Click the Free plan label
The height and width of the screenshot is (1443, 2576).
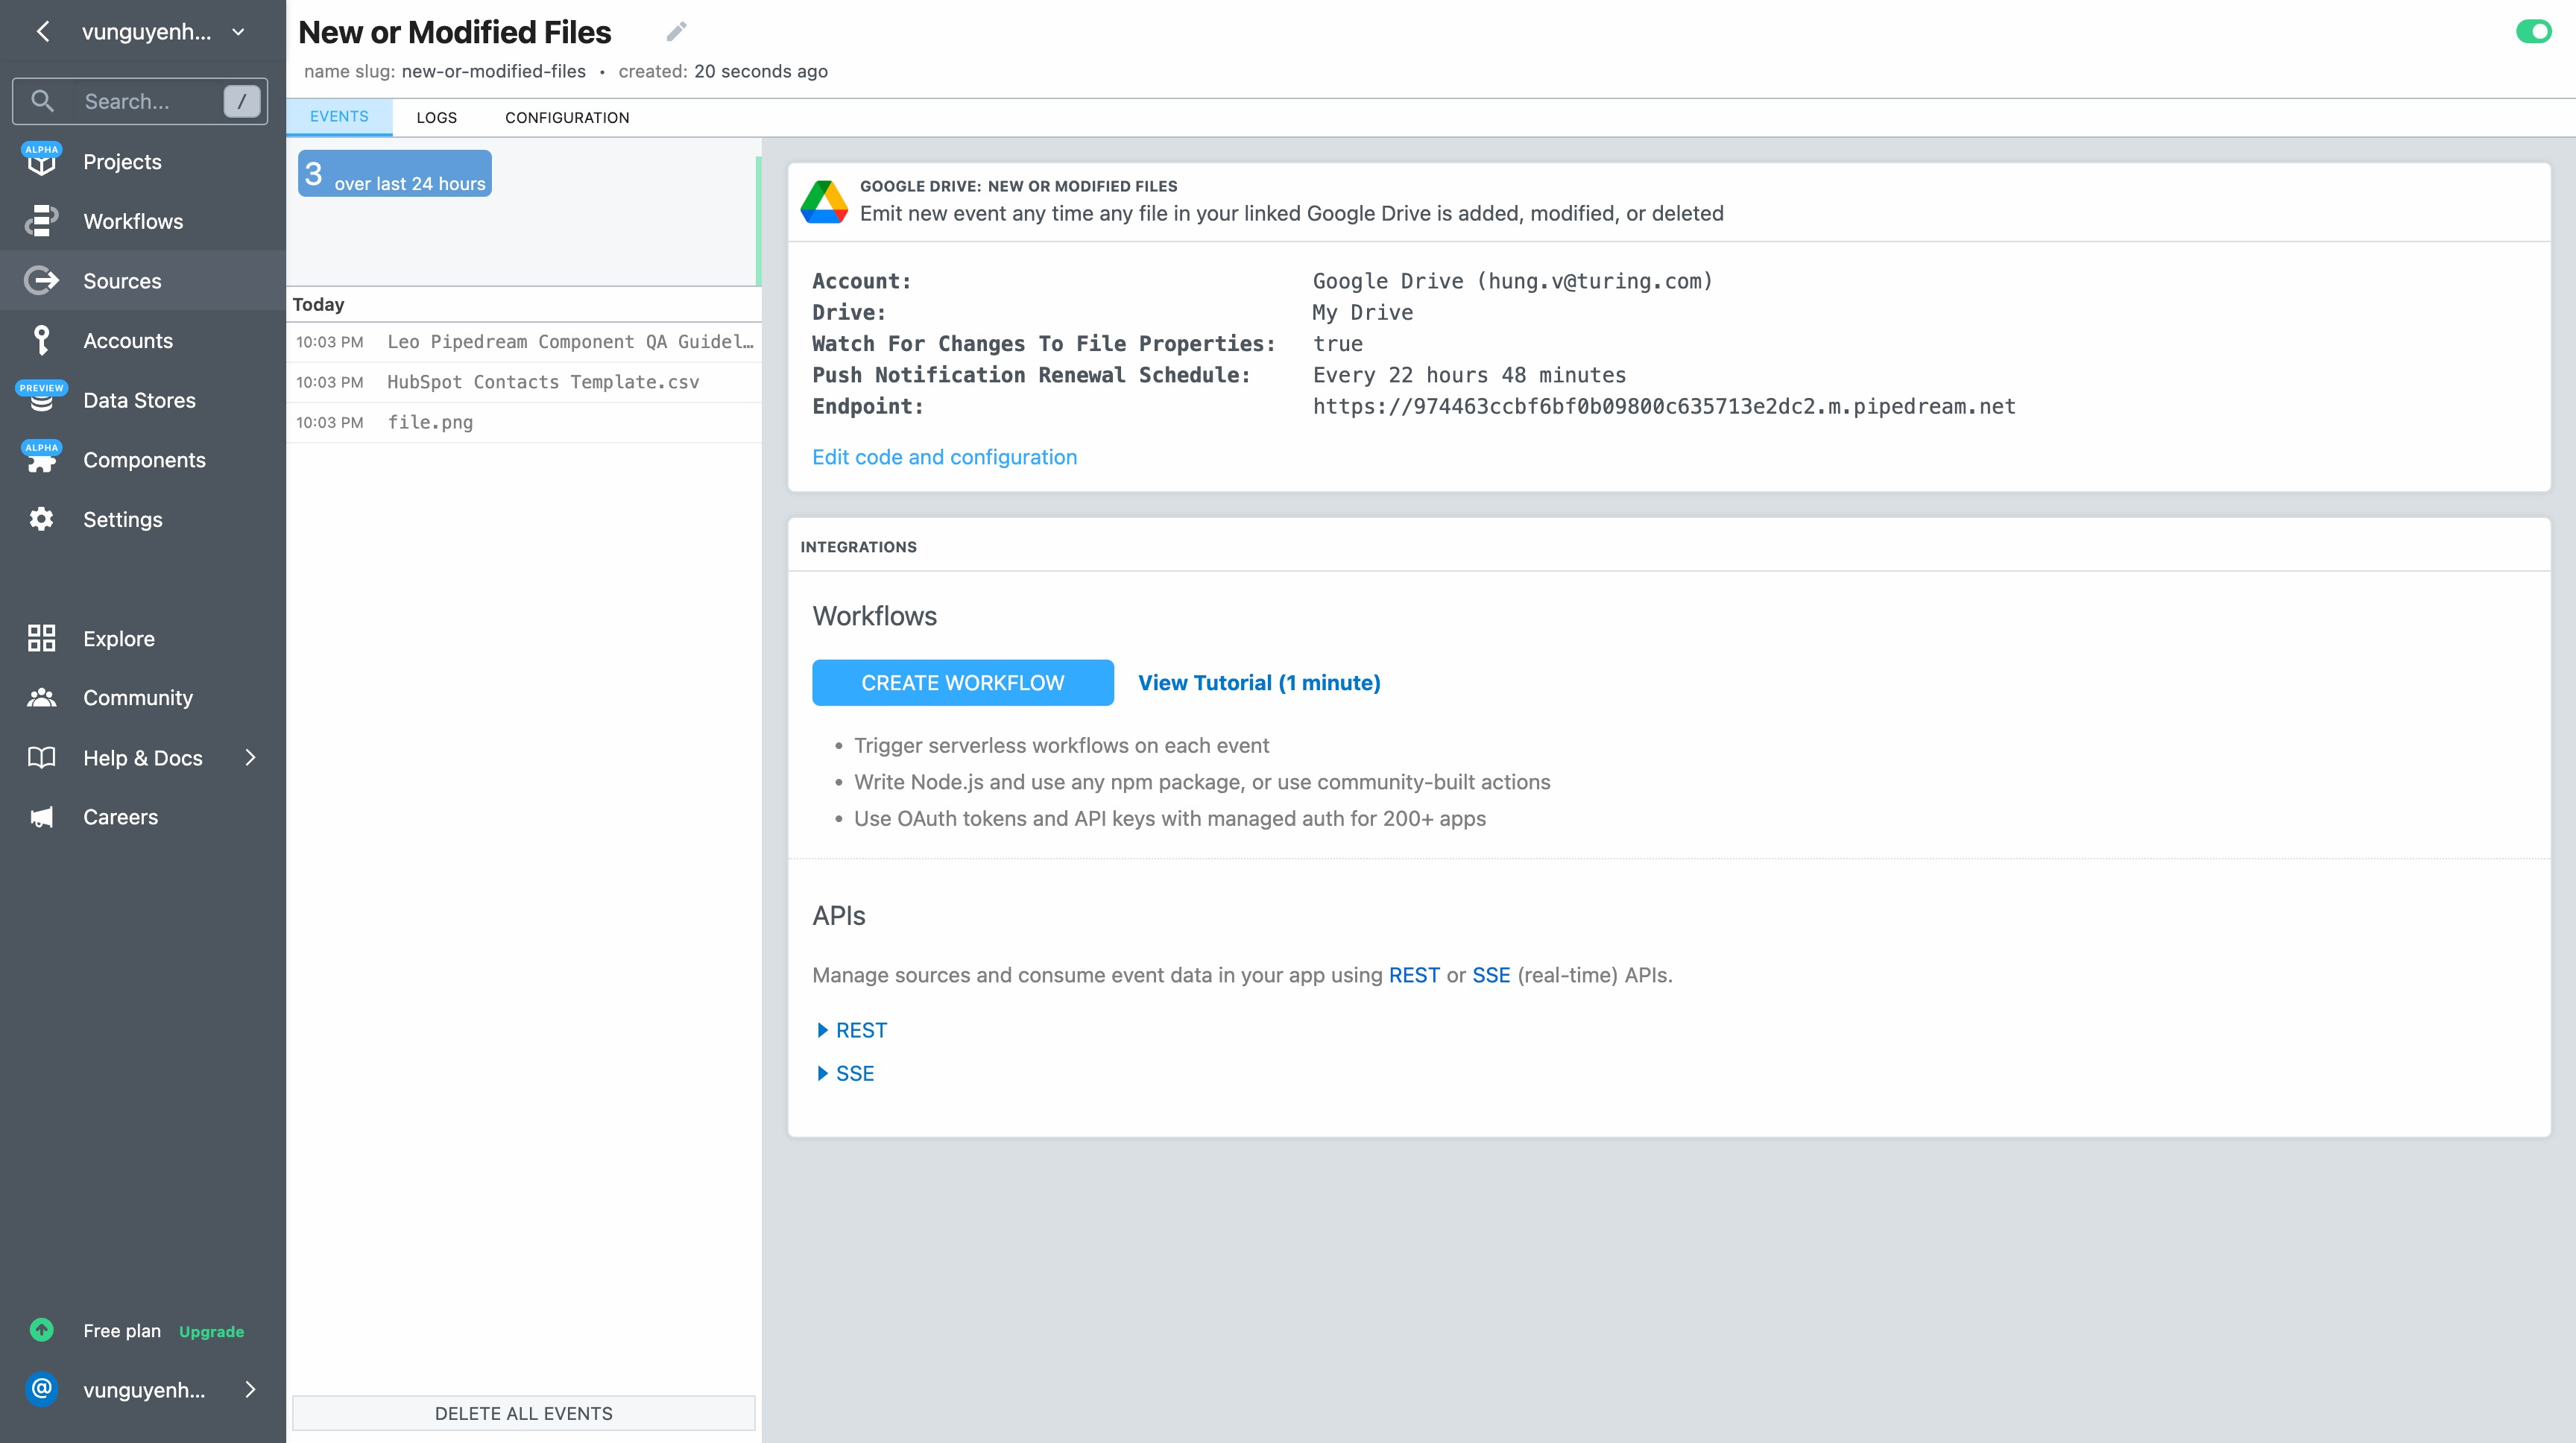tap(122, 1330)
